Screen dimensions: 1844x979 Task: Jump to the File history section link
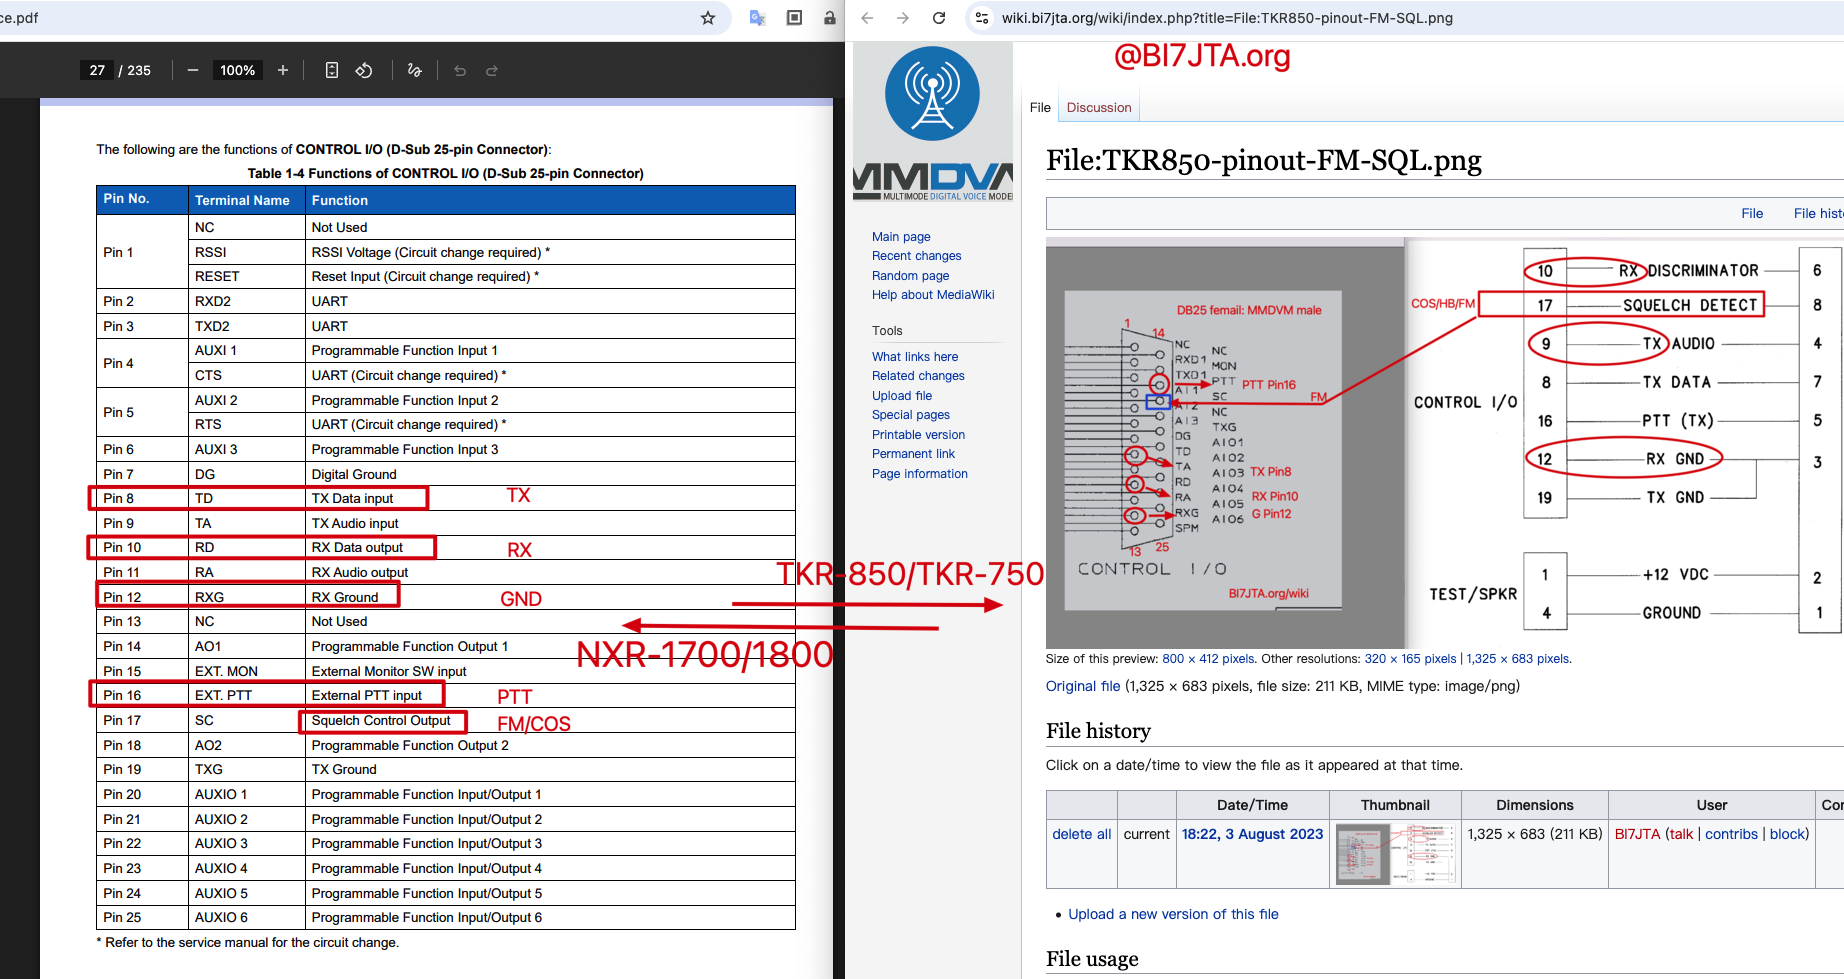[1818, 213]
